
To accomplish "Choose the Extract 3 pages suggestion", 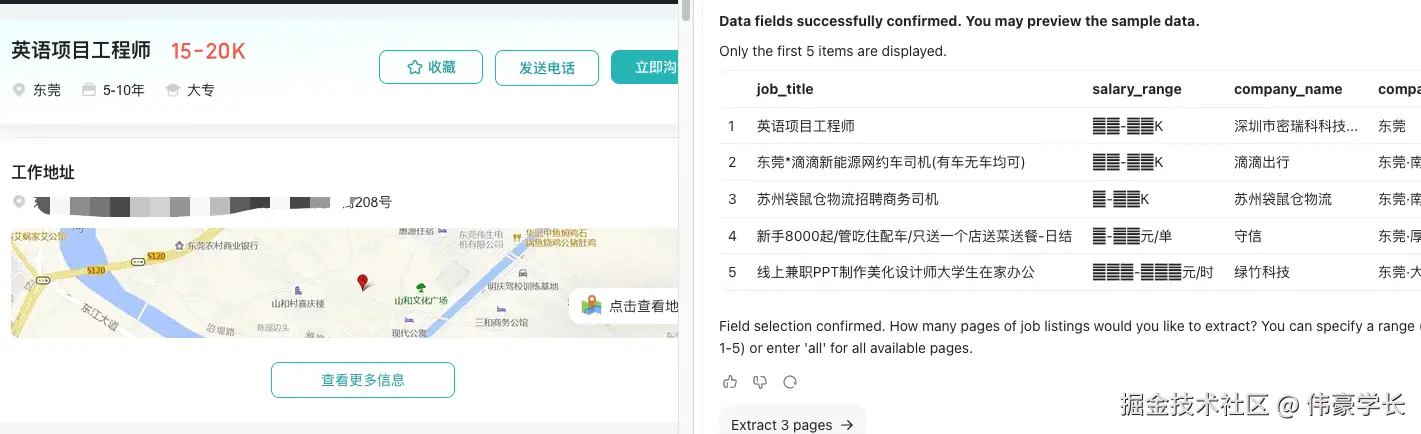I will click(x=791, y=424).
